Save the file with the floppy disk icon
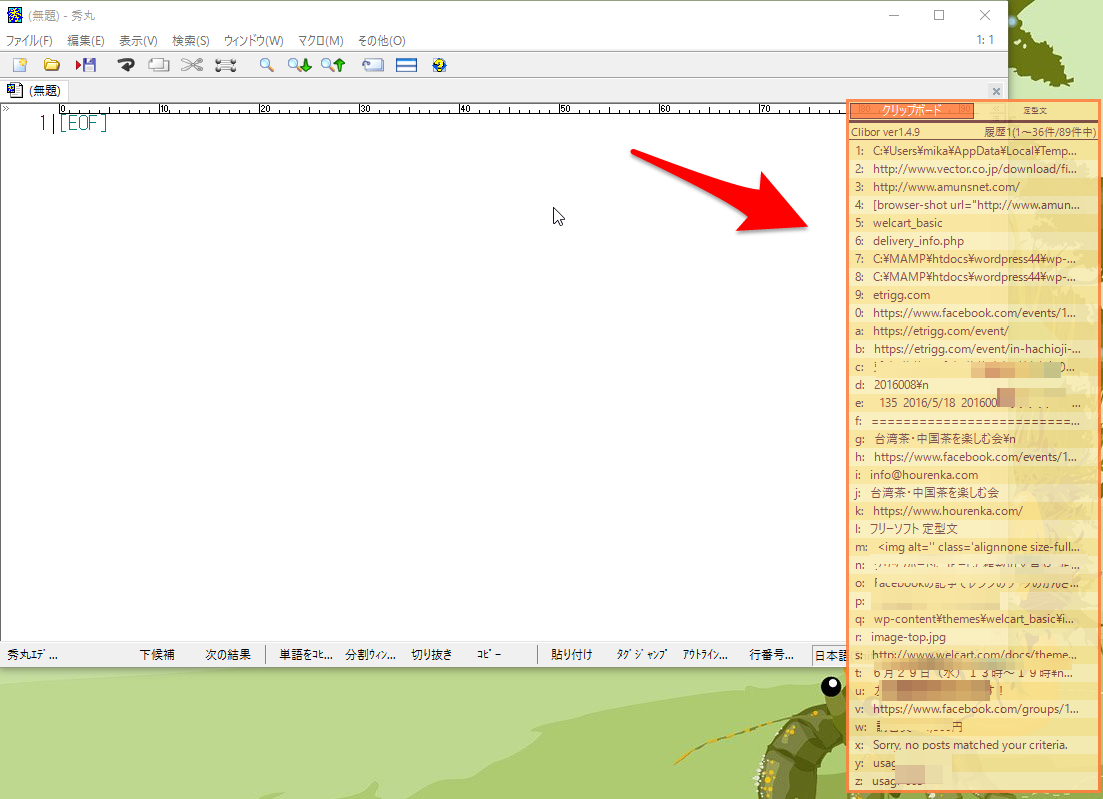Image resolution: width=1103 pixels, height=799 pixels. pos(86,65)
